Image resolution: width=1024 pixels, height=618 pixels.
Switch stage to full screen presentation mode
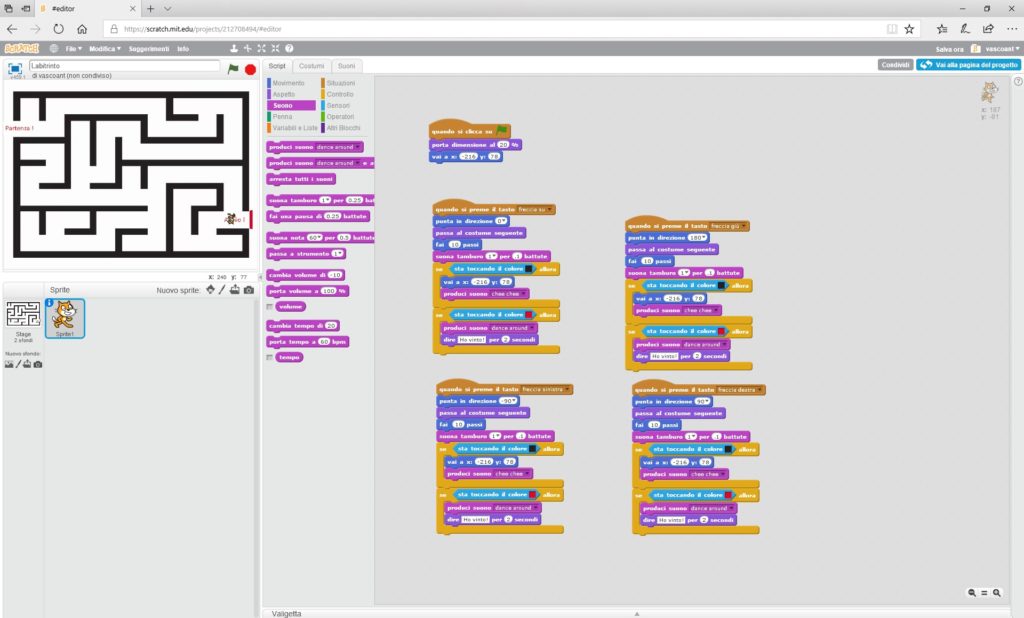point(15,68)
